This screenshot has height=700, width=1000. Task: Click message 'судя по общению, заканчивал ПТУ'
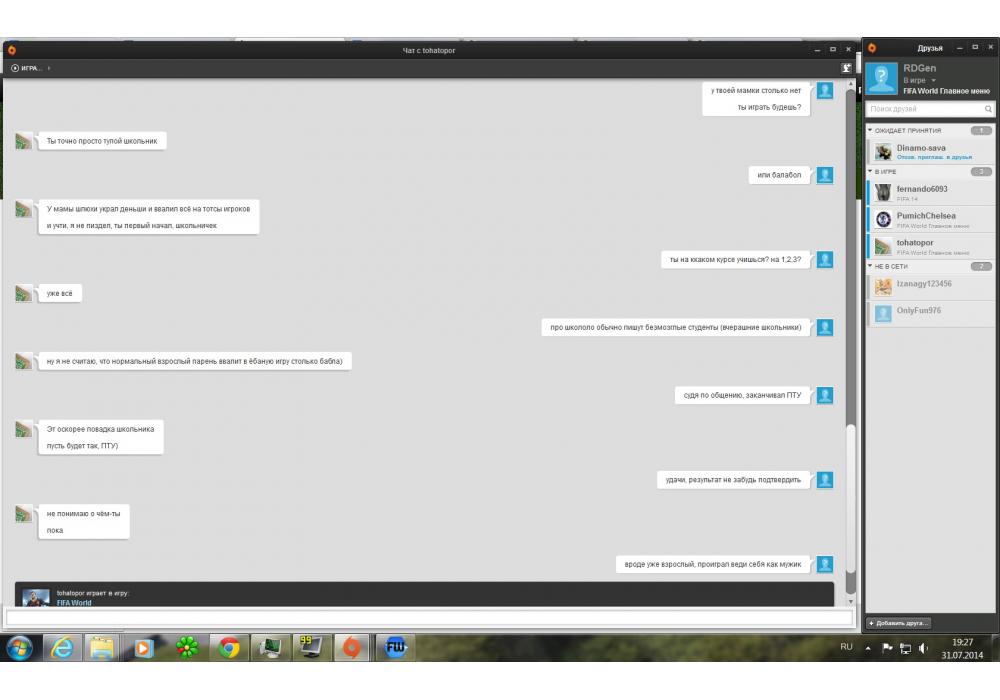pos(742,395)
